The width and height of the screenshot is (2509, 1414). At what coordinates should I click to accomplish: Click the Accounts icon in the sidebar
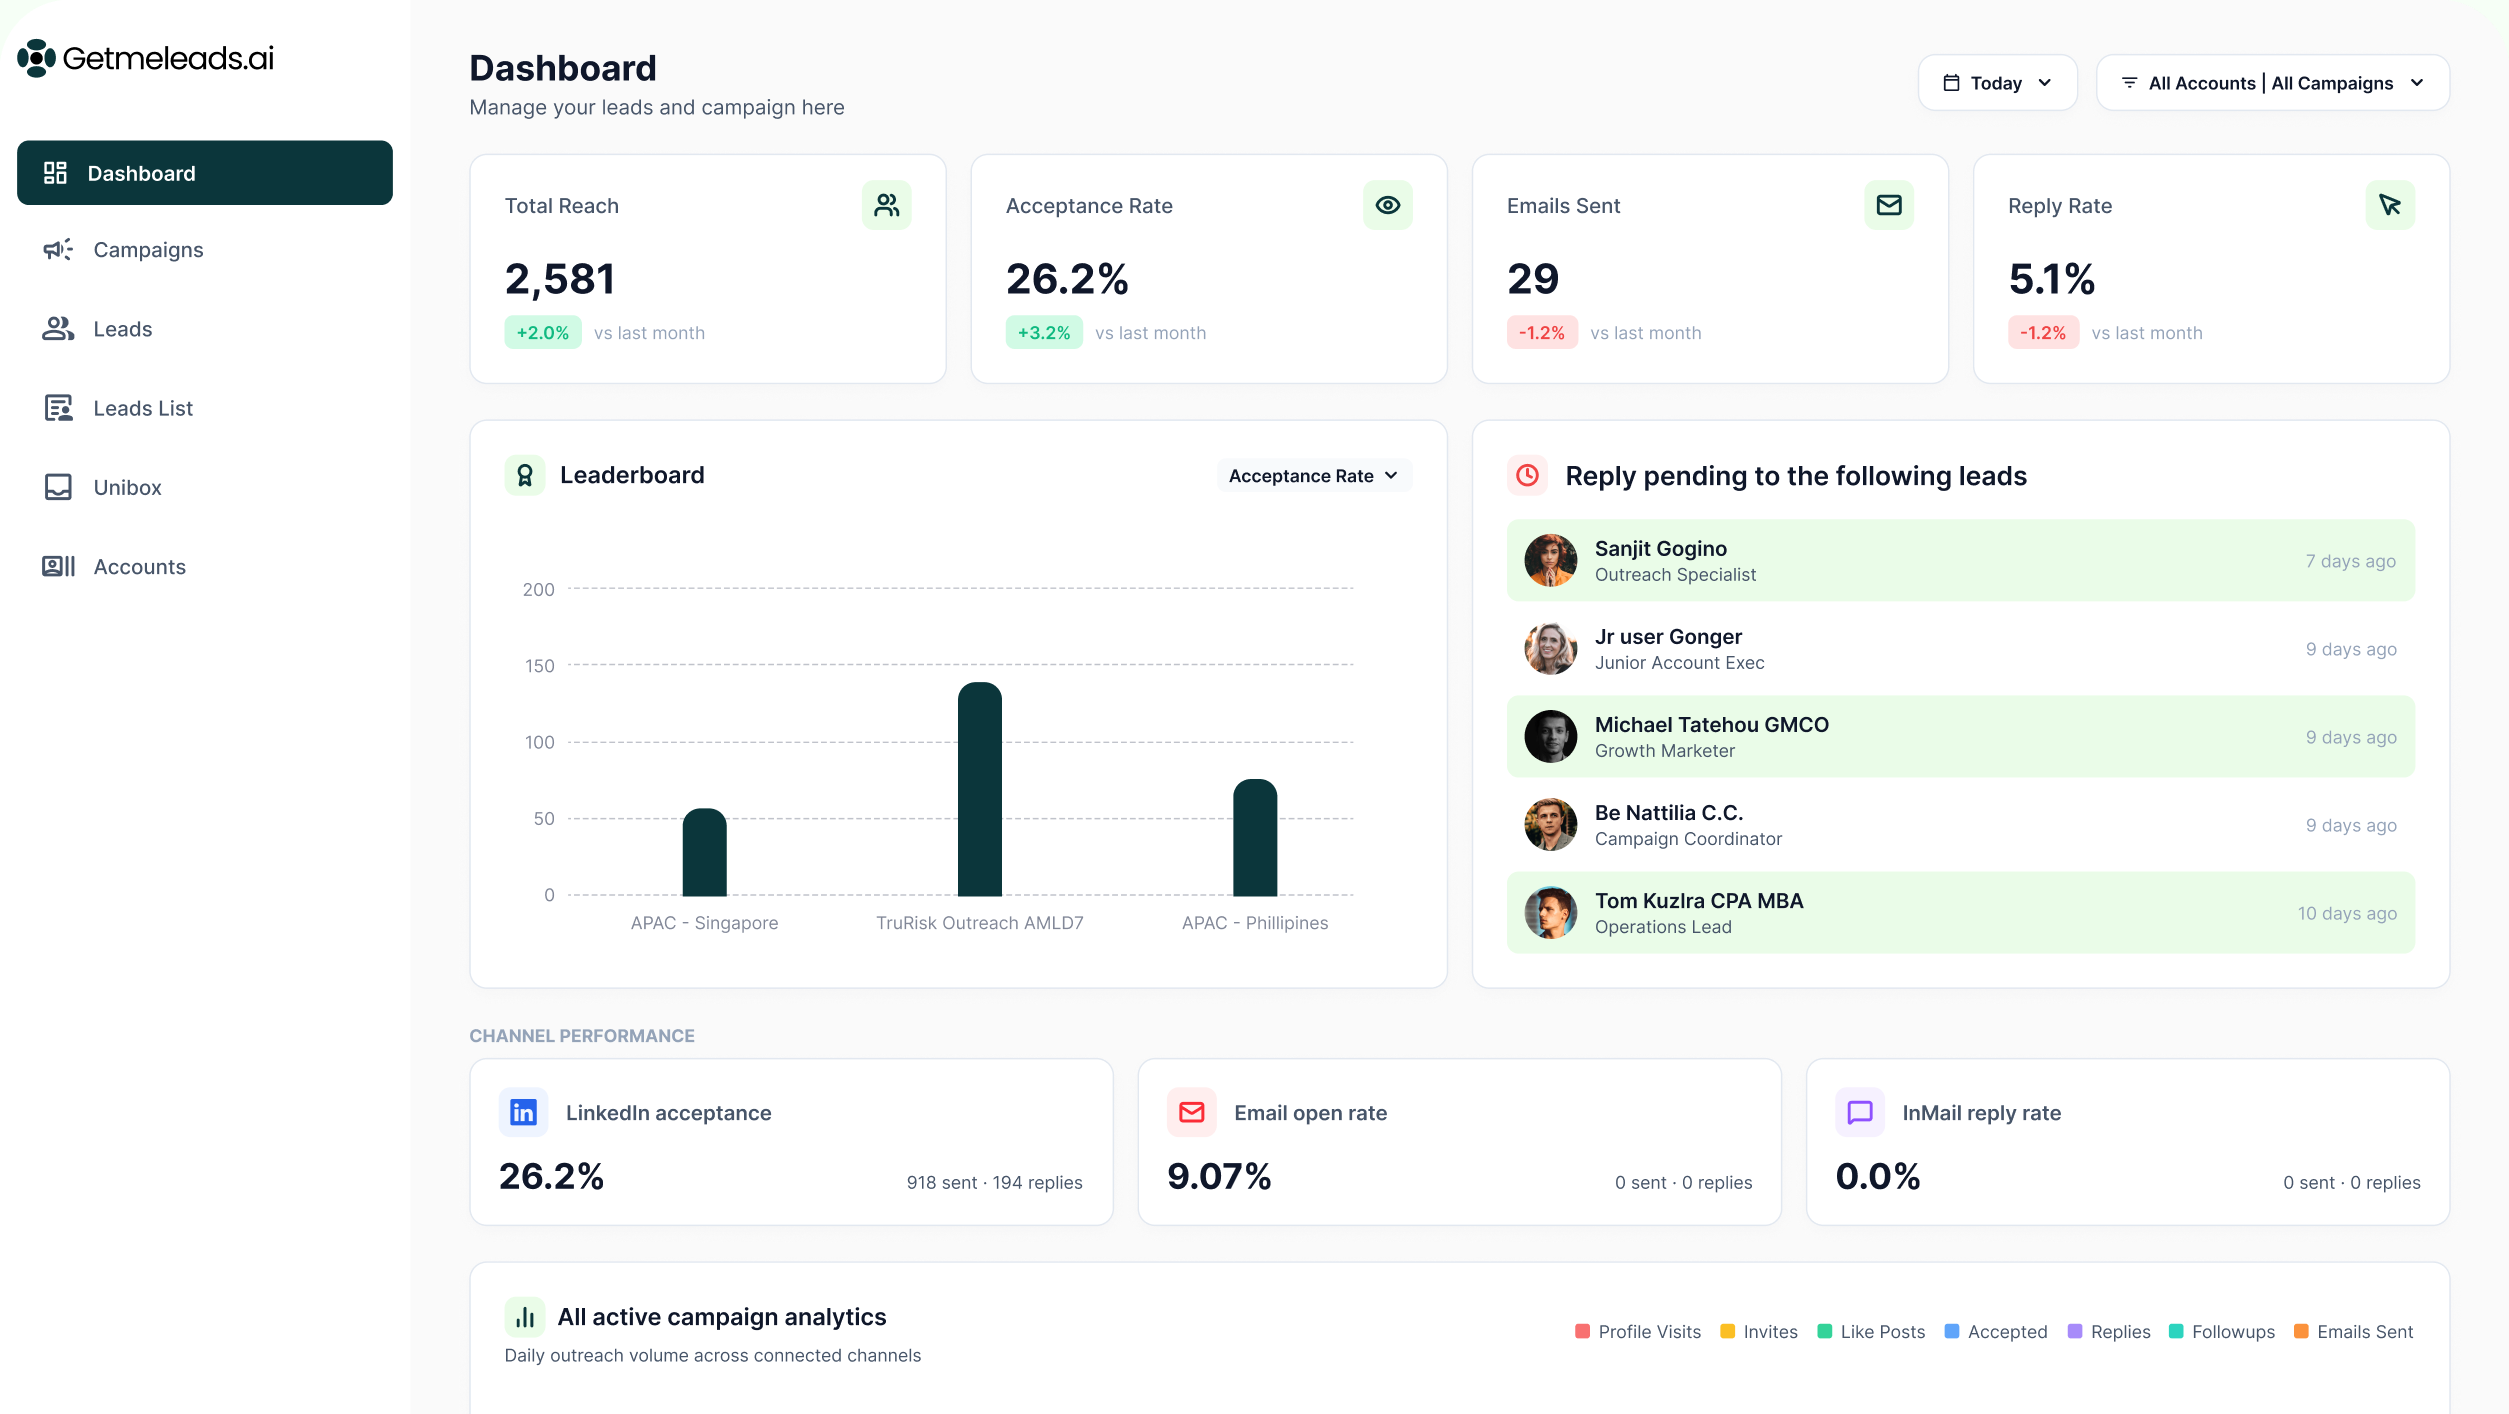(58, 566)
